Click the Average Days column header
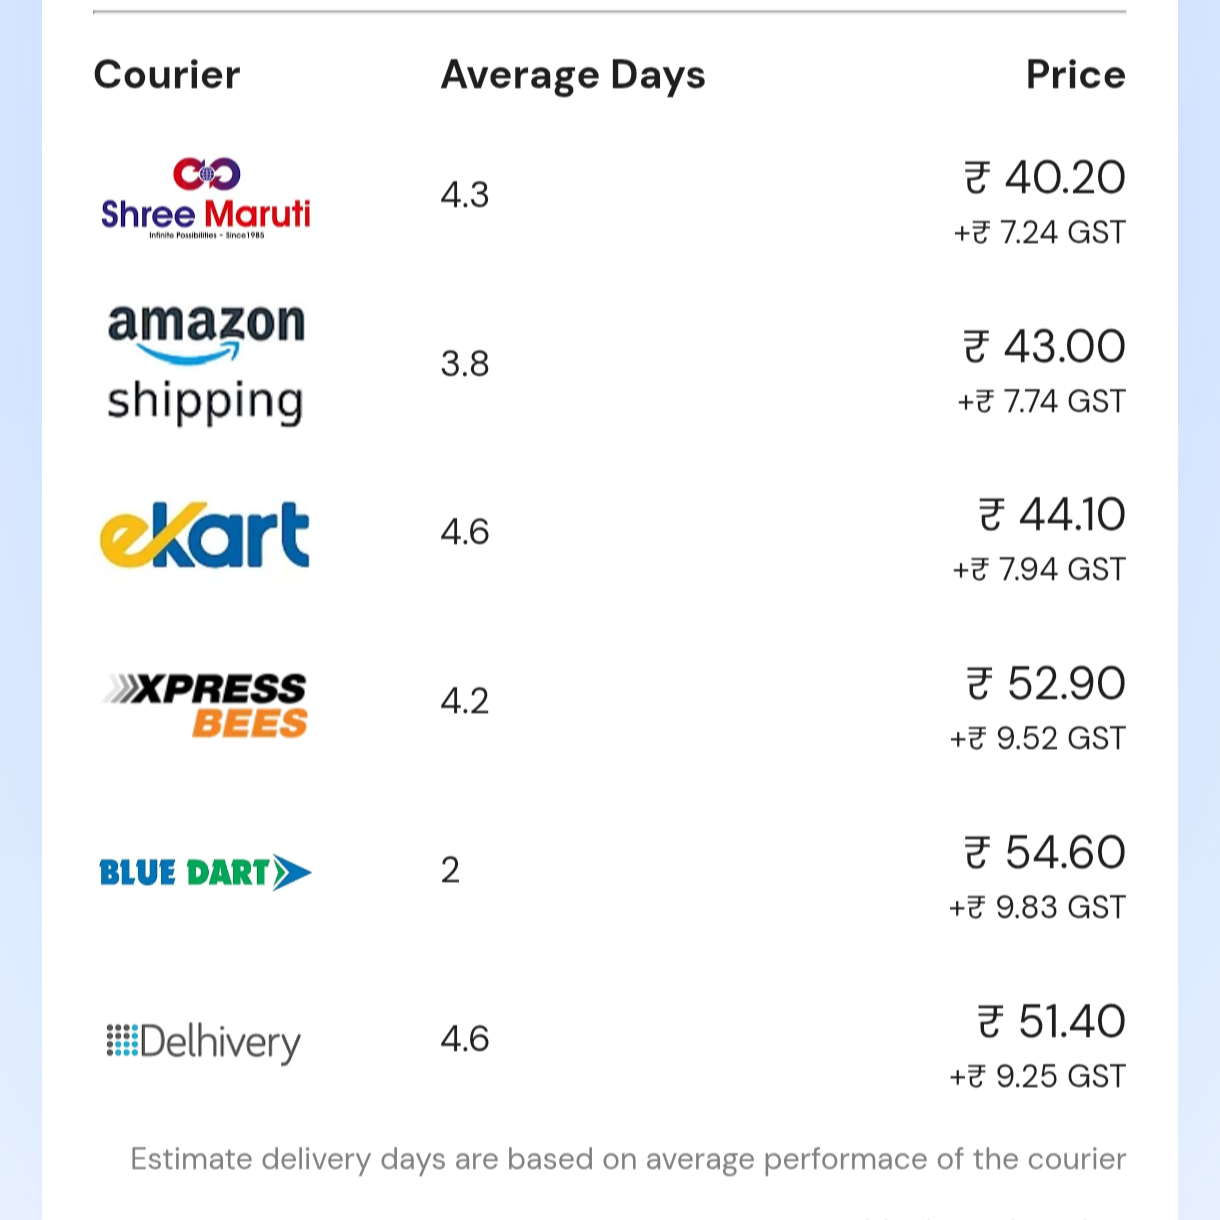Viewport: 1220px width, 1220px height. (573, 75)
